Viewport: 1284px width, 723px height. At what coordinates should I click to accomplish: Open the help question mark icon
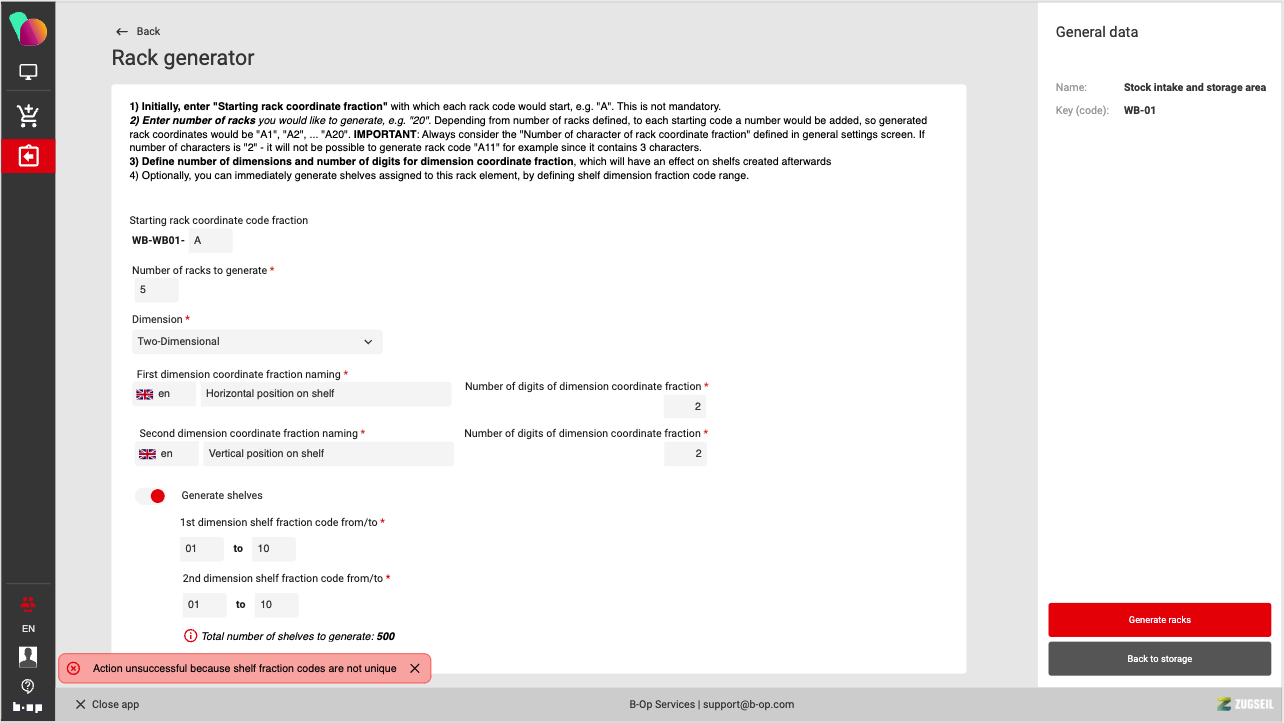[x=28, y=686]
